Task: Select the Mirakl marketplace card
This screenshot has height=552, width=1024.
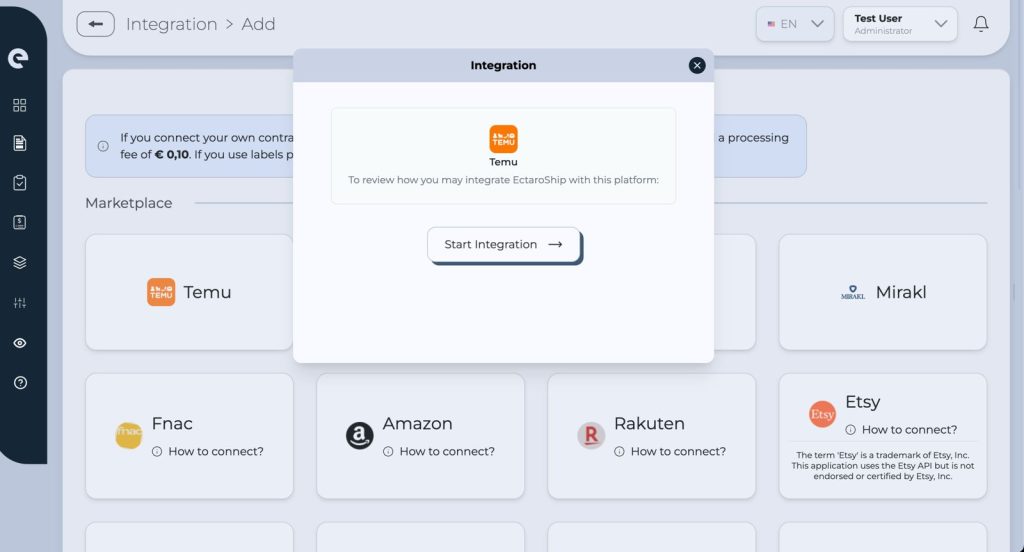Action: [x=883, y=292]
